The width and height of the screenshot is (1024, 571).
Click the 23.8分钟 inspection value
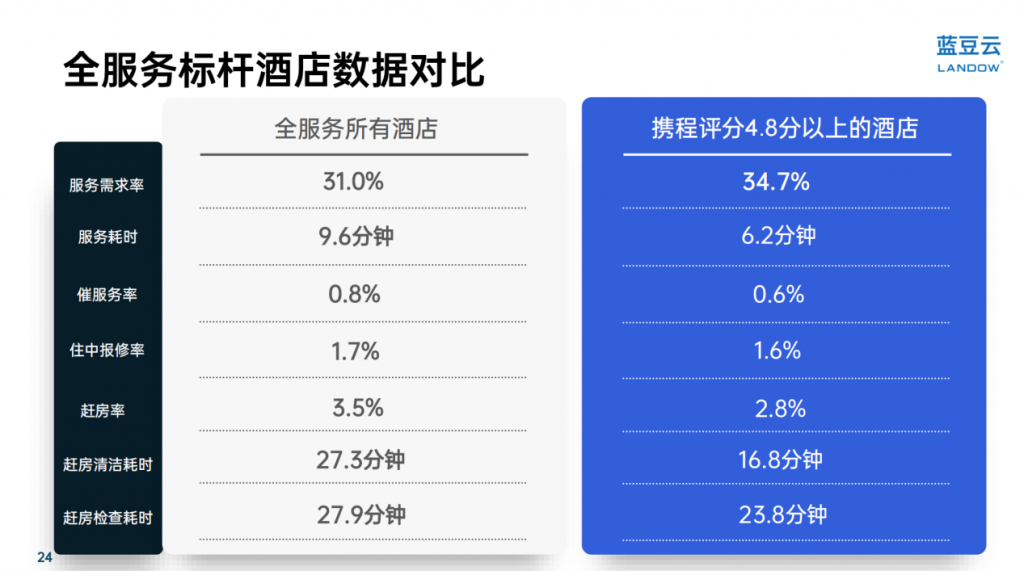(783, 515)
